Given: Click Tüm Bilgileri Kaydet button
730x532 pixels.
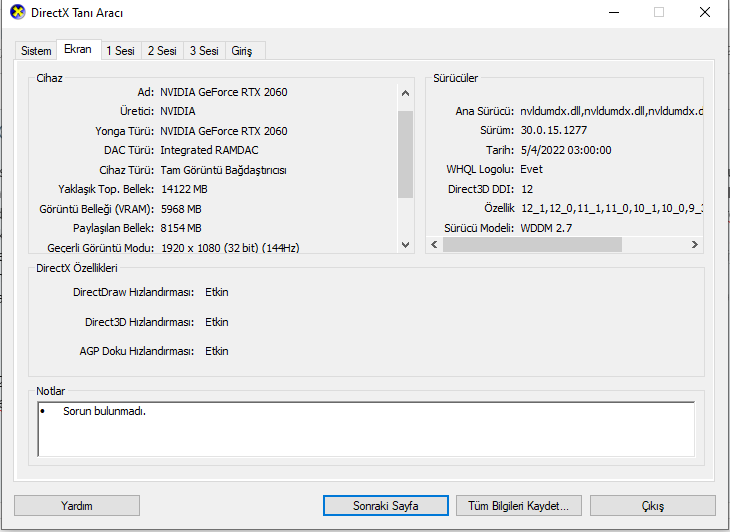Looking at the screenshot, I should coord(519,505).
